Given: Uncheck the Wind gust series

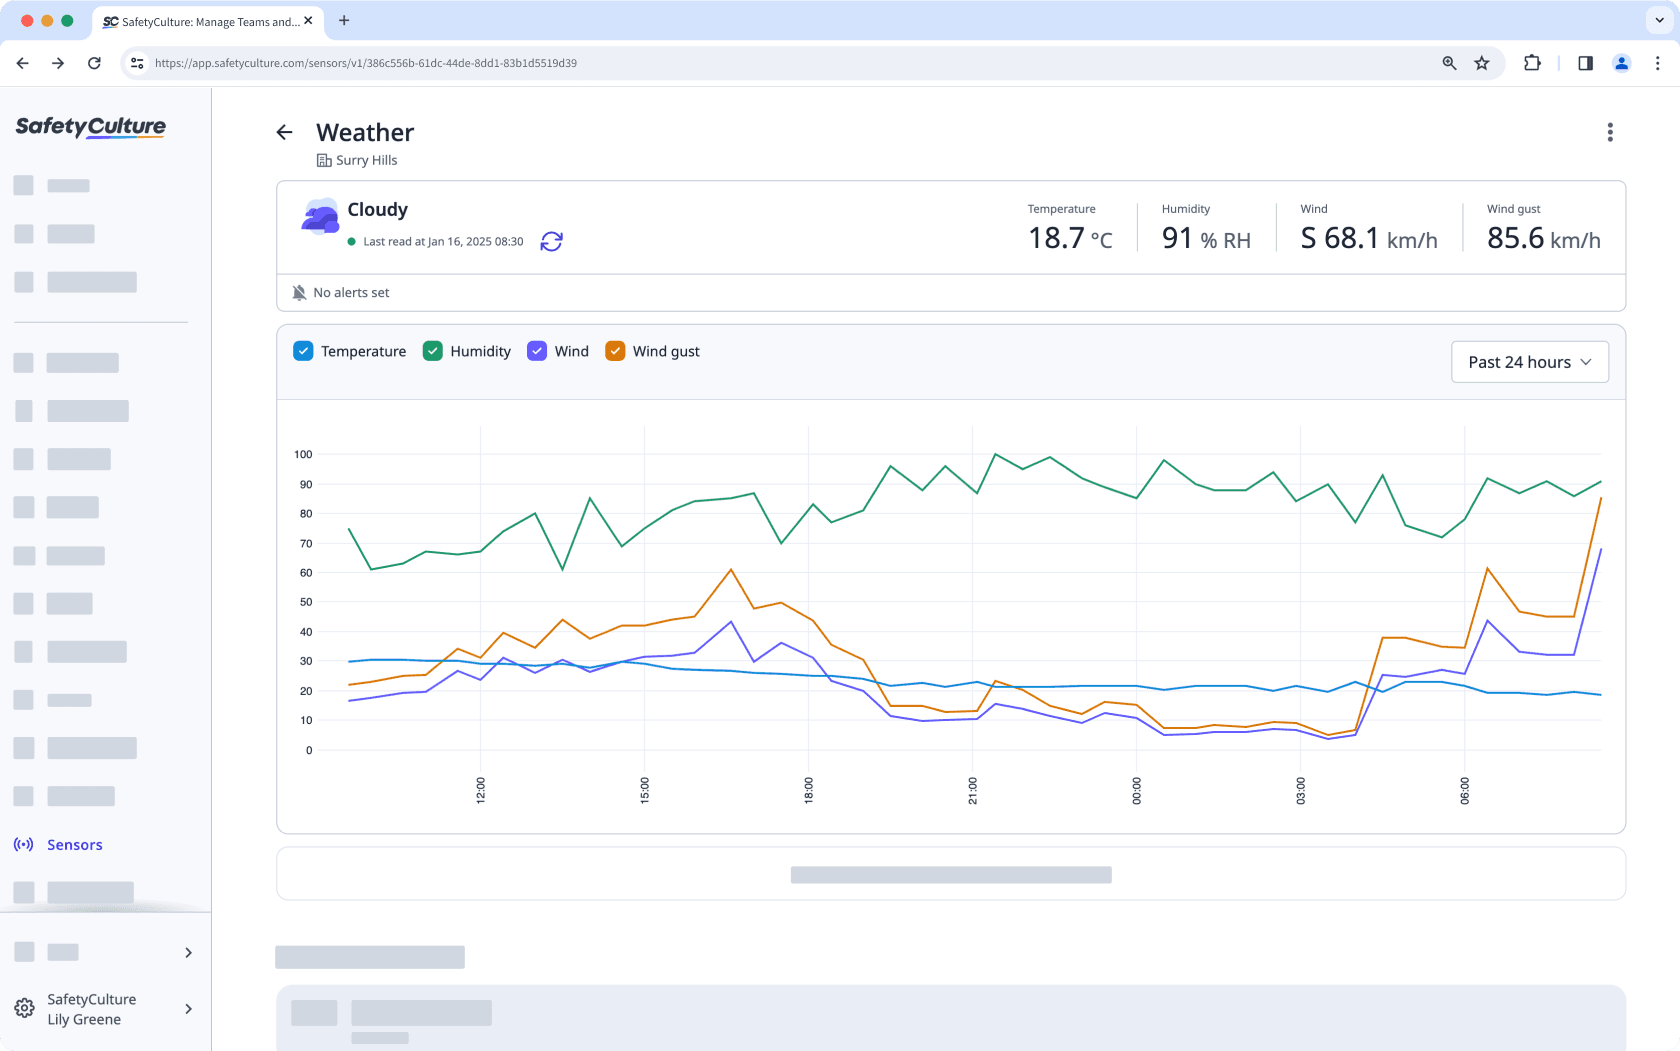Looking at the screenshot, I should point(615,351).
